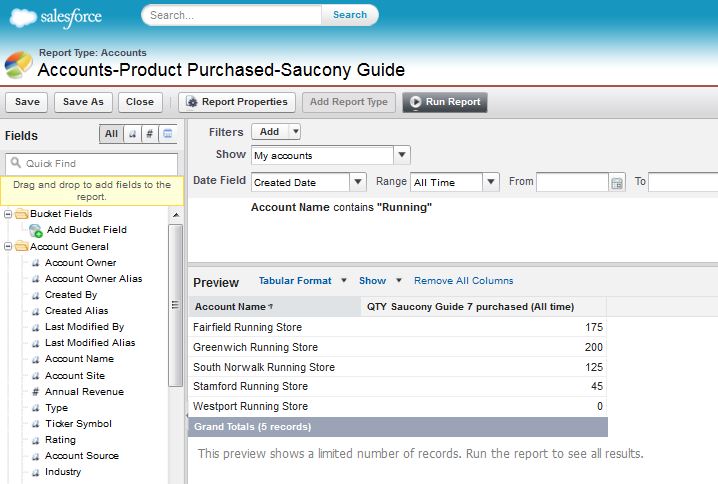Select the Last Modified Alias field
Image resolution: width=718 pixels, height=484 pixels.
point(90,343)
